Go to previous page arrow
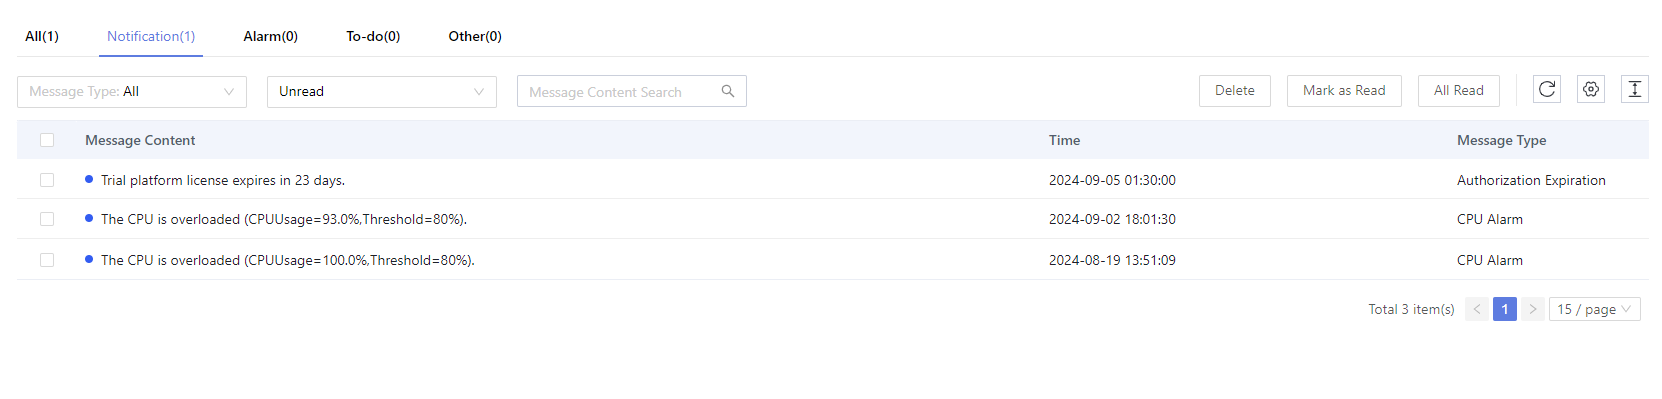Screen dimensions: 1662x399 coord(1477,309)
